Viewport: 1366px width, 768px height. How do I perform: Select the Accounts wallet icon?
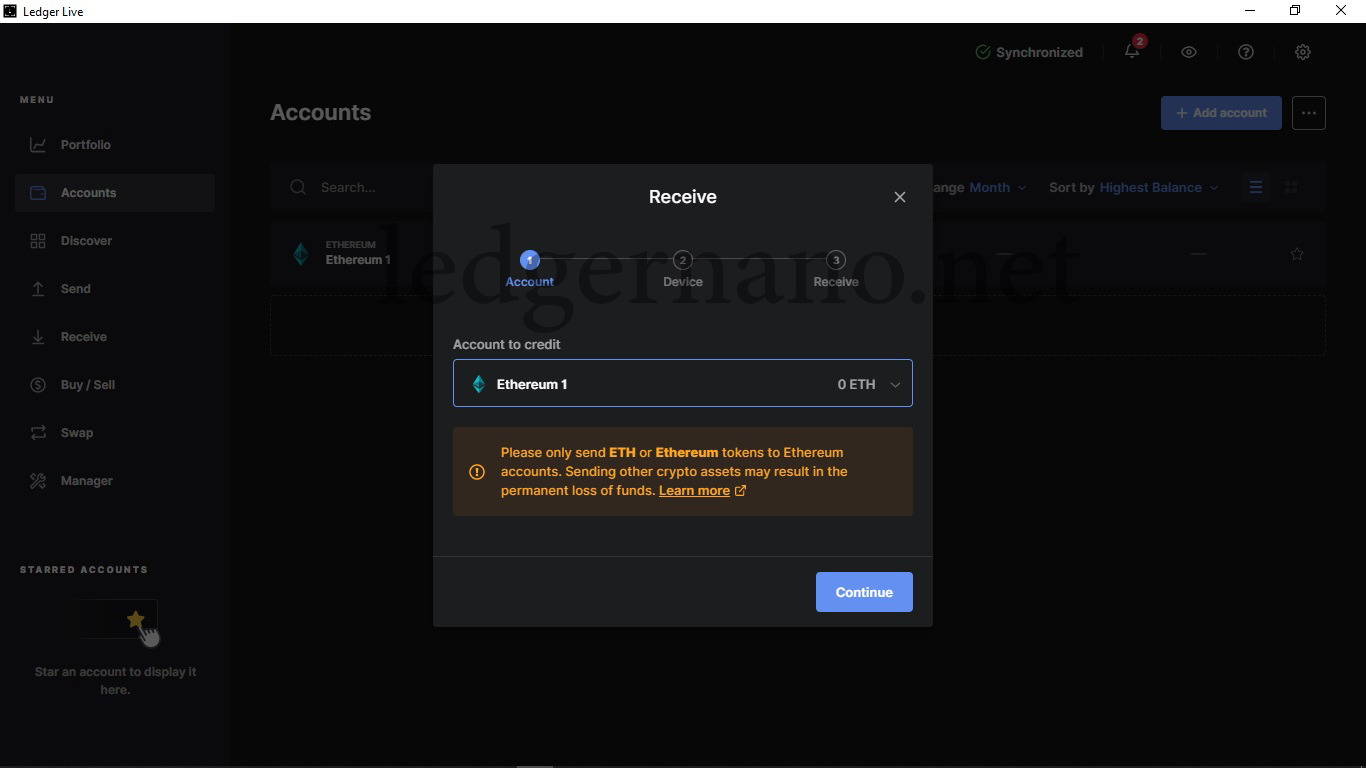pyautogui.click(x=38, y=193)
